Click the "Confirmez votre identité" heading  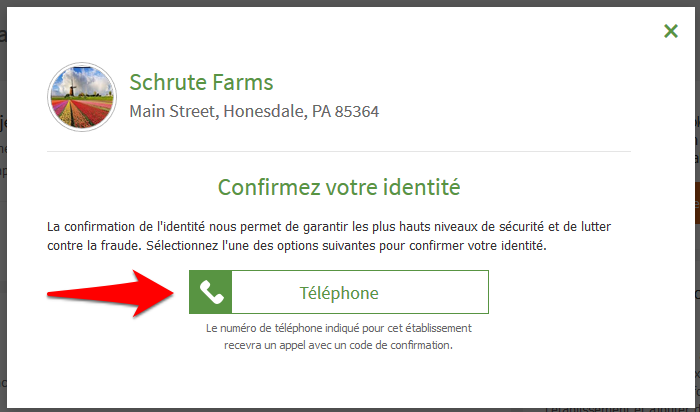coord(339,186)
